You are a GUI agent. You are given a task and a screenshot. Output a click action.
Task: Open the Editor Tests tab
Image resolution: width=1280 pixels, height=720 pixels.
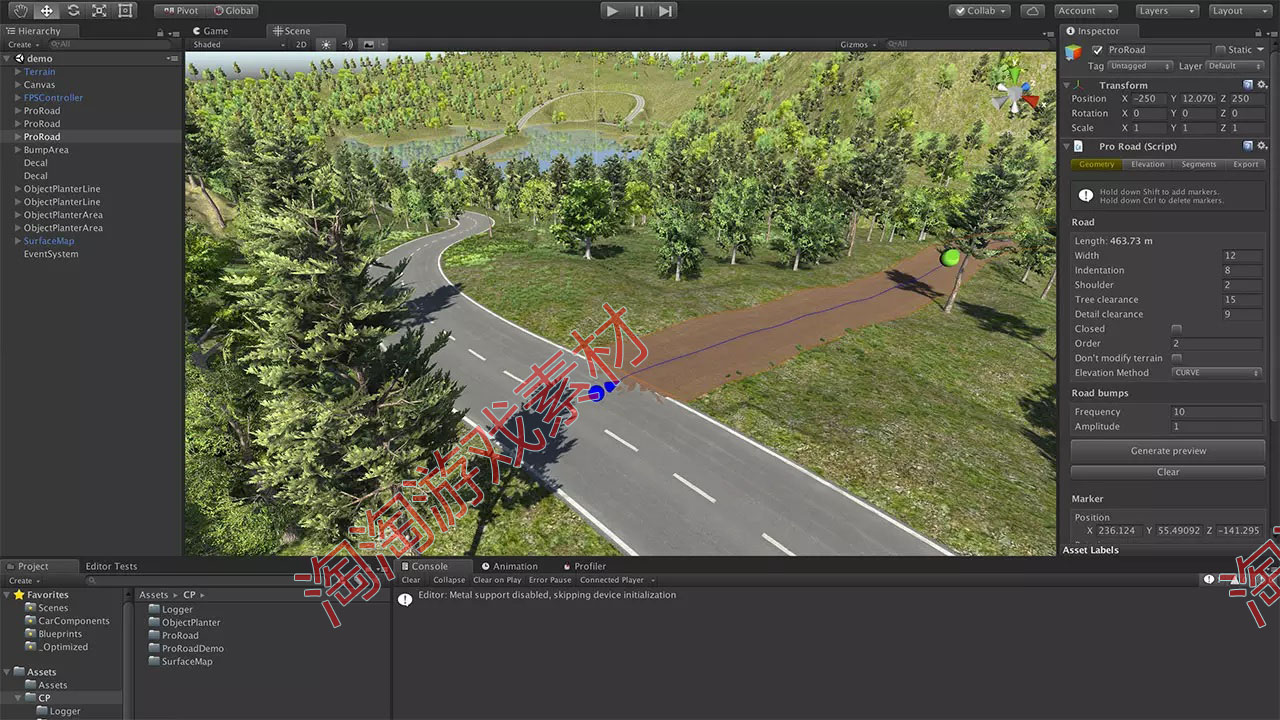tap(111, 566)
